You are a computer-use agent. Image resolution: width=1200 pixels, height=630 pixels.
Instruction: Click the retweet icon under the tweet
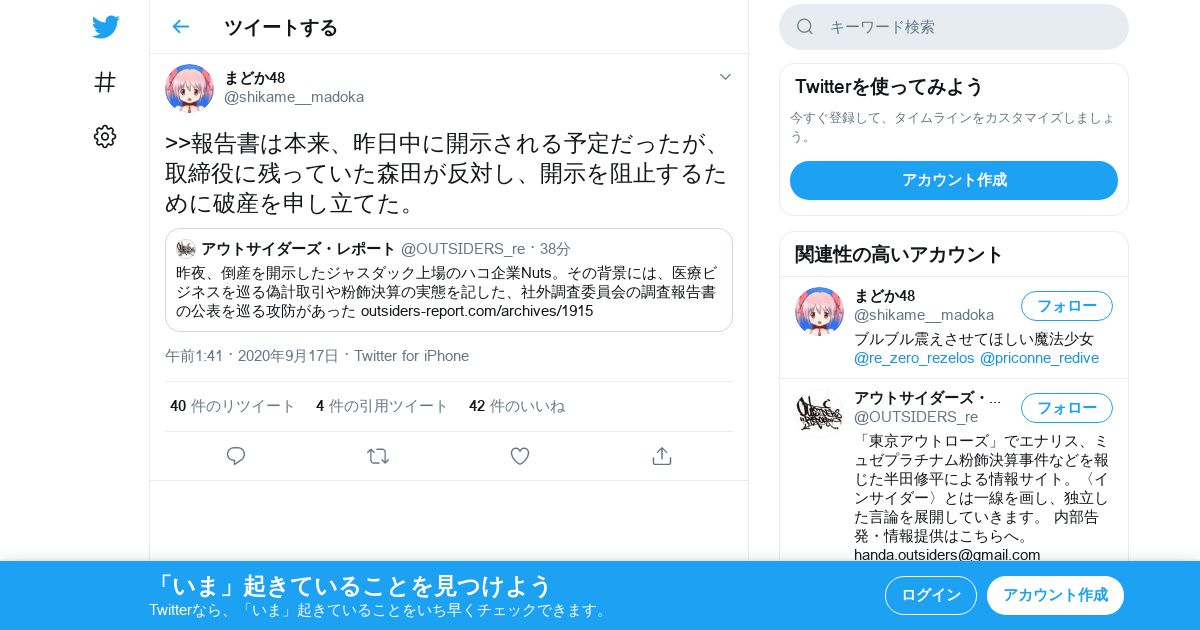(x=378, y=456)
